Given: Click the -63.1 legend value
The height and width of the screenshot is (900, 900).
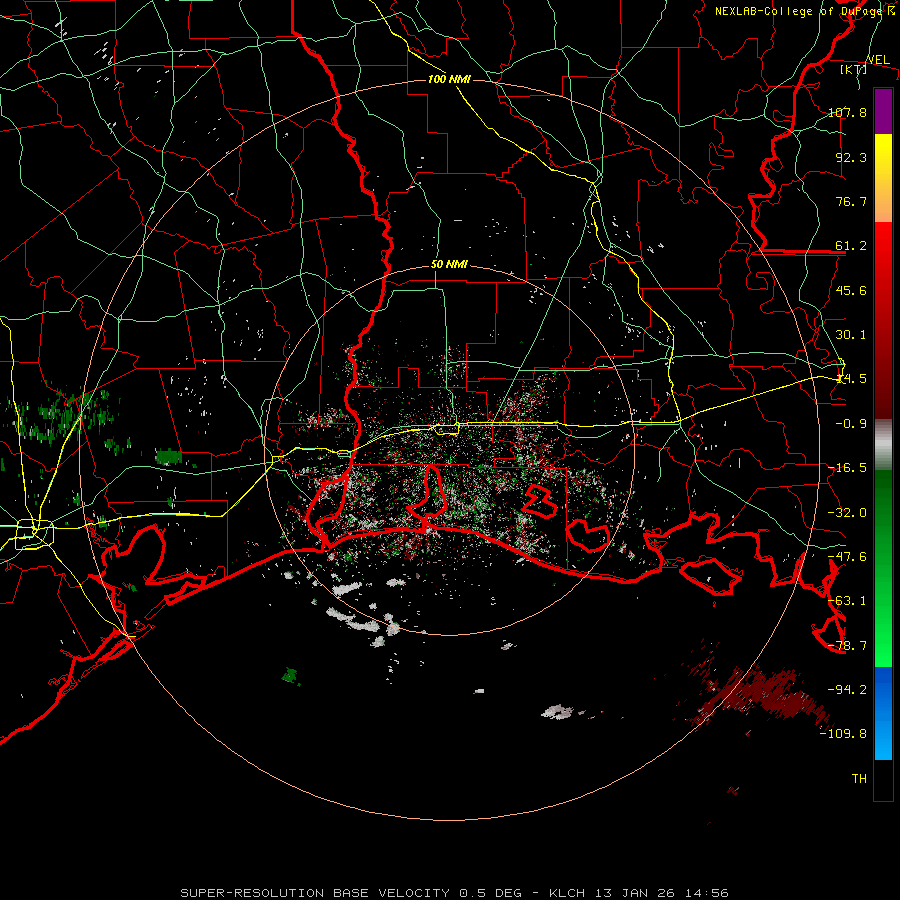Looking at the screenshot, I should point(847,601).
